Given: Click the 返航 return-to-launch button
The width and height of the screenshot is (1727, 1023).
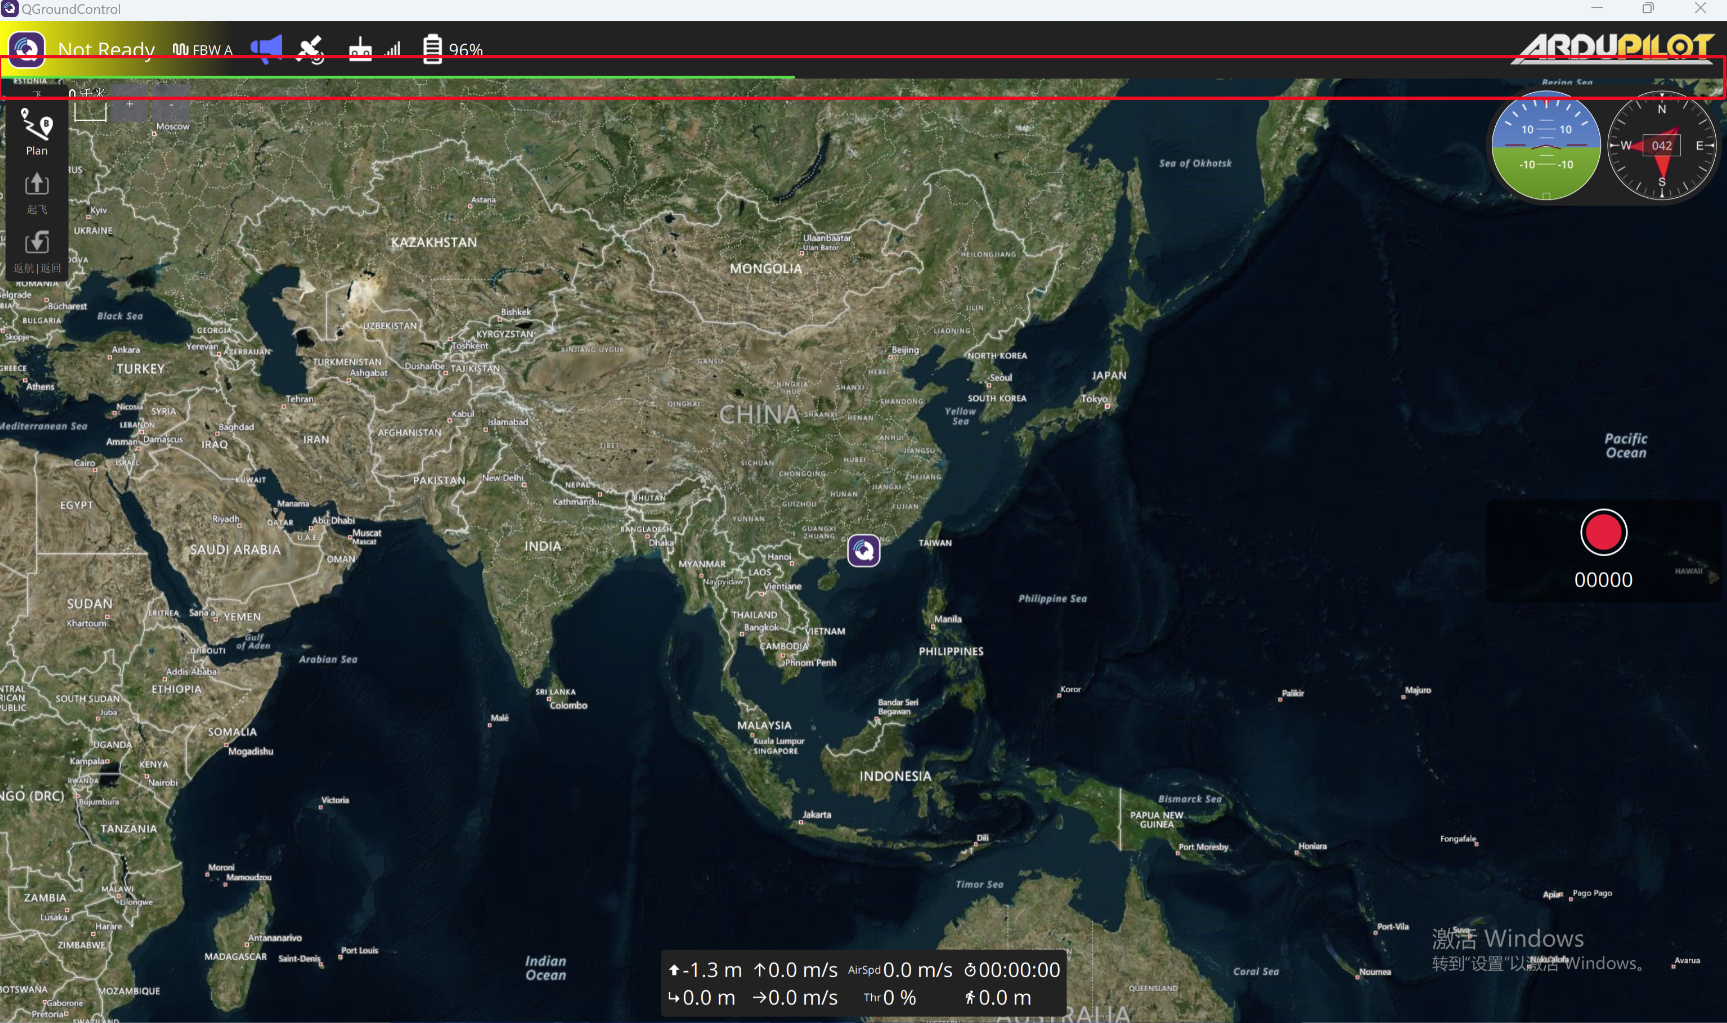Looking at the screenshot, I should tap(37, 252).
